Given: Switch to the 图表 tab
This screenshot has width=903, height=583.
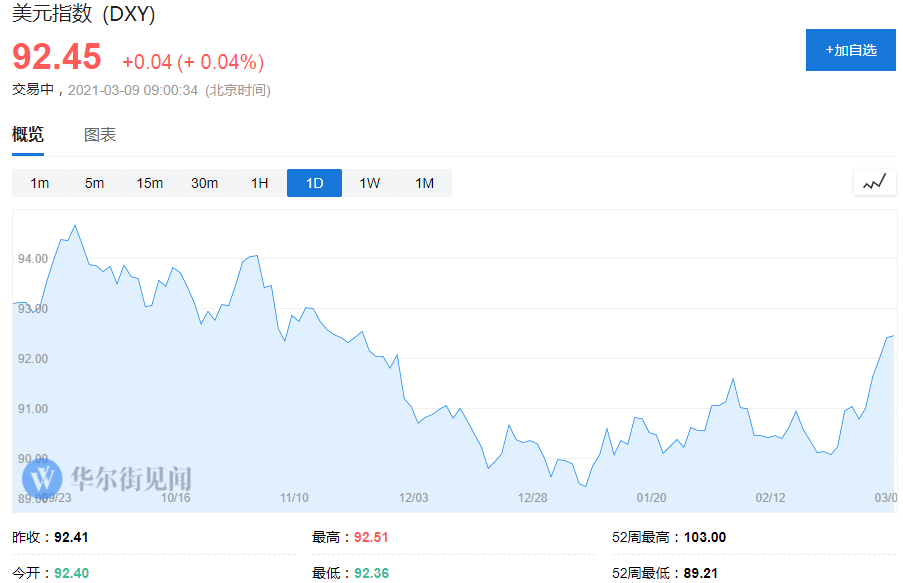Looking at the screenshot, I should coord(100,134).
